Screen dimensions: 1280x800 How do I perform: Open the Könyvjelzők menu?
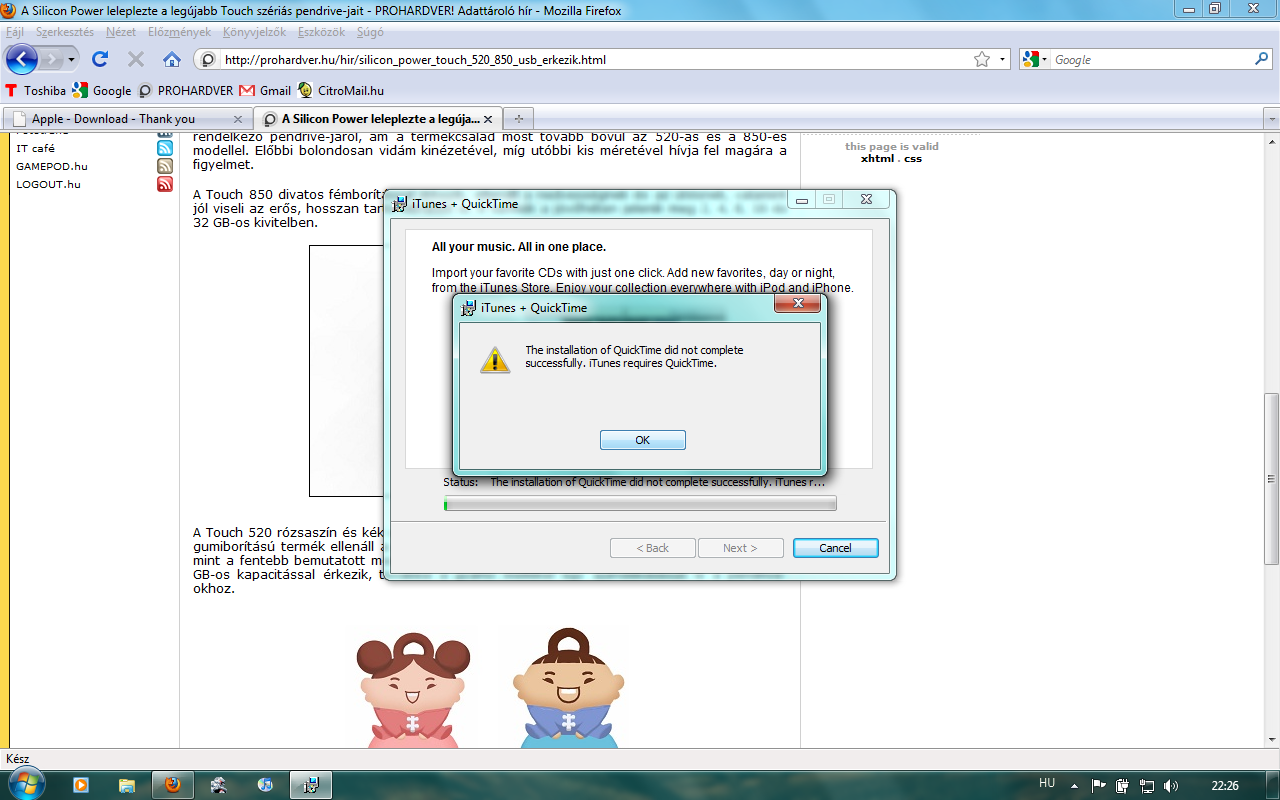tap(255, 32)
